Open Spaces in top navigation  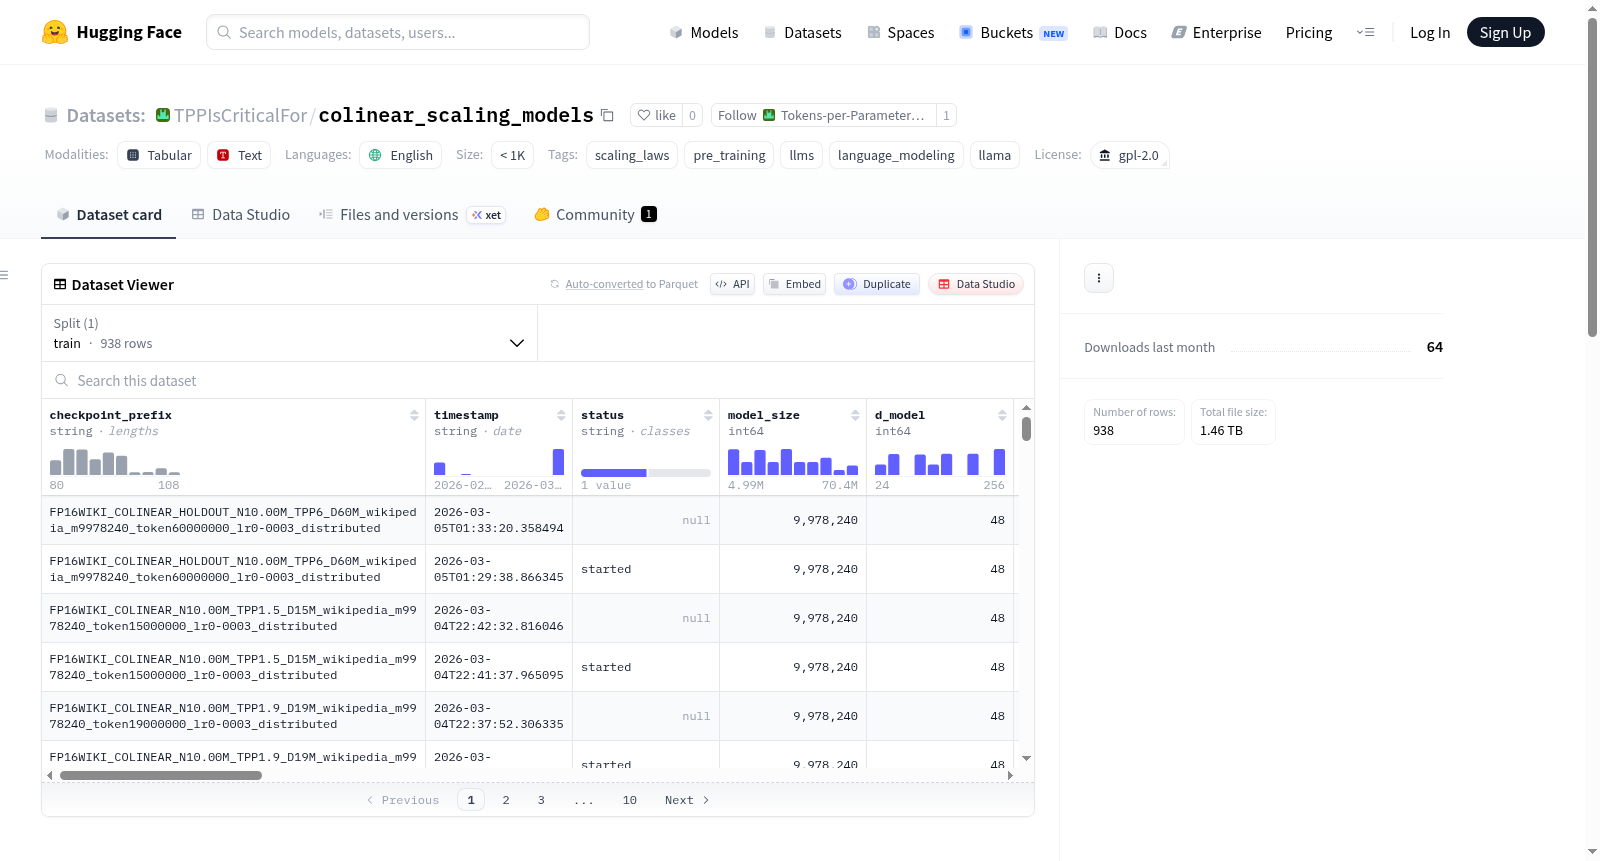pos(900,32)
